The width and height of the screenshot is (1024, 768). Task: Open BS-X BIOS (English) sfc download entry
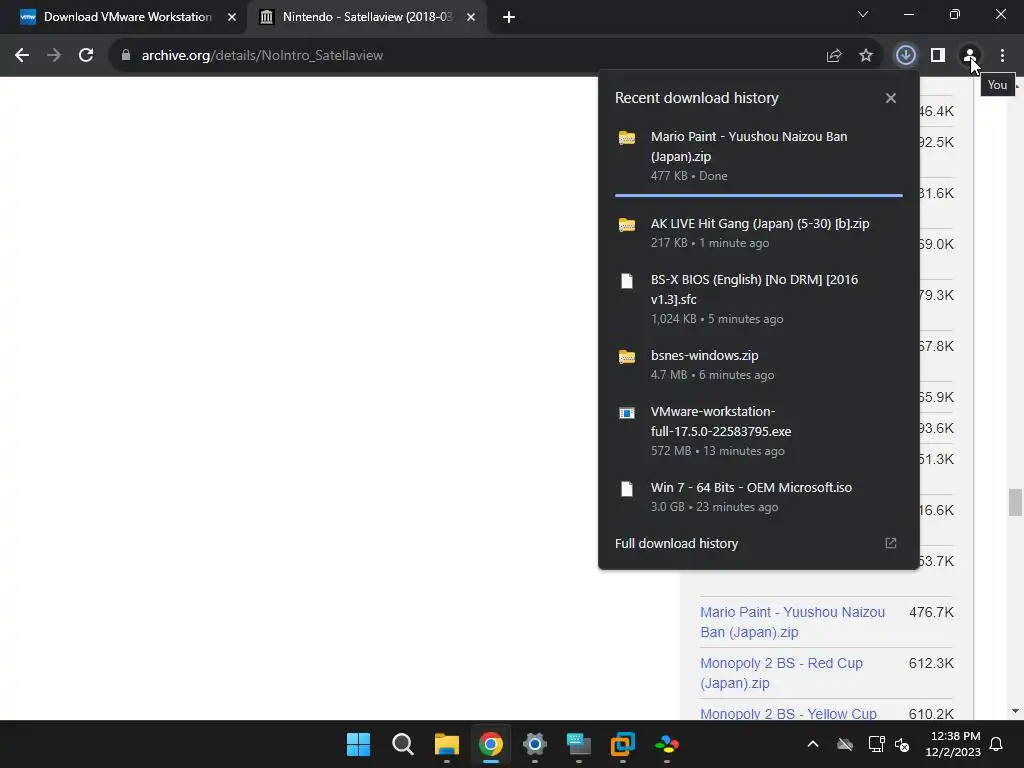pyautogui.click(x=758, y=299)
